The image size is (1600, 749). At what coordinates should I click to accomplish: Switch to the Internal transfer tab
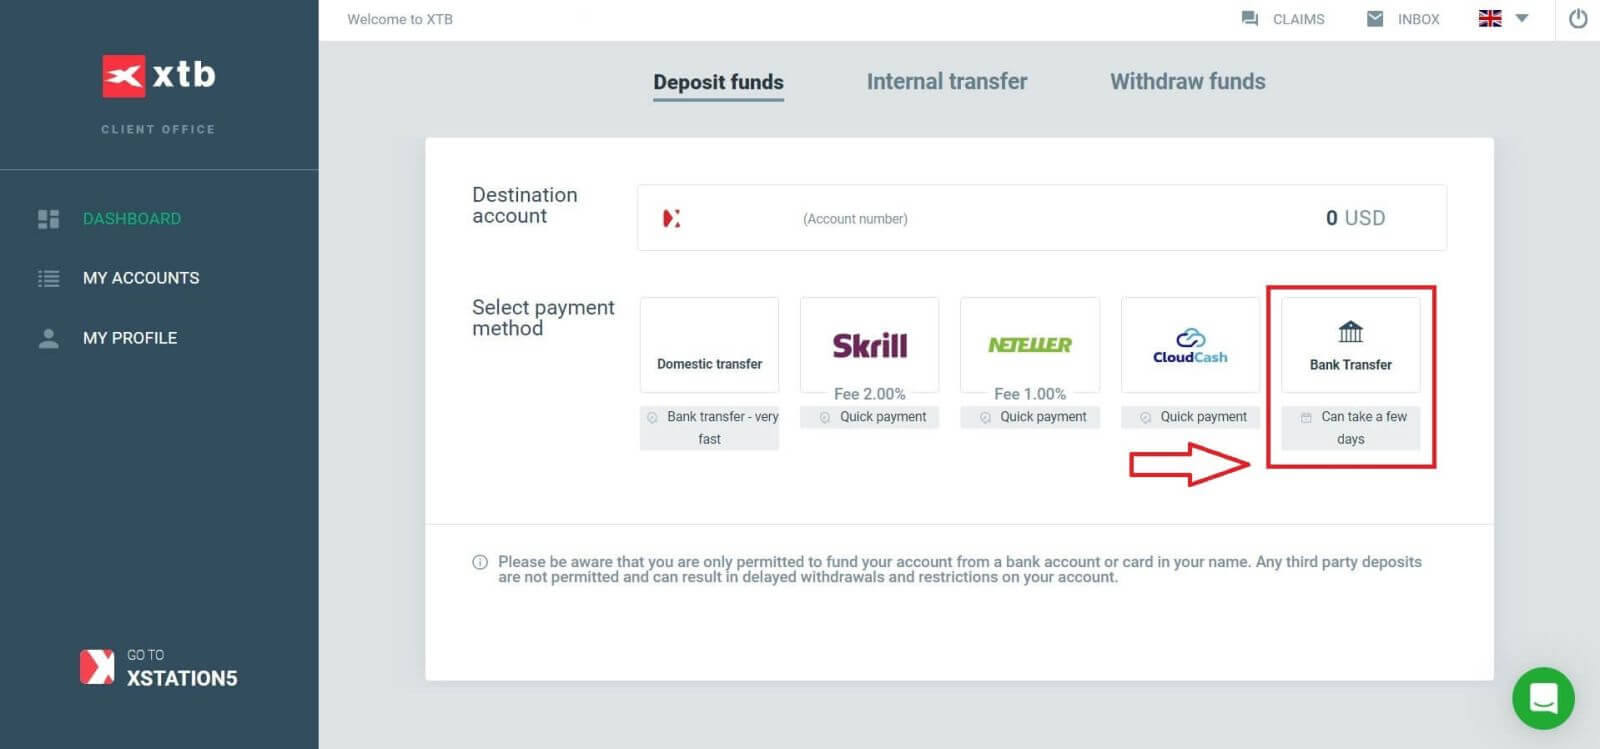pyautogui.click(x=946, y=81)
